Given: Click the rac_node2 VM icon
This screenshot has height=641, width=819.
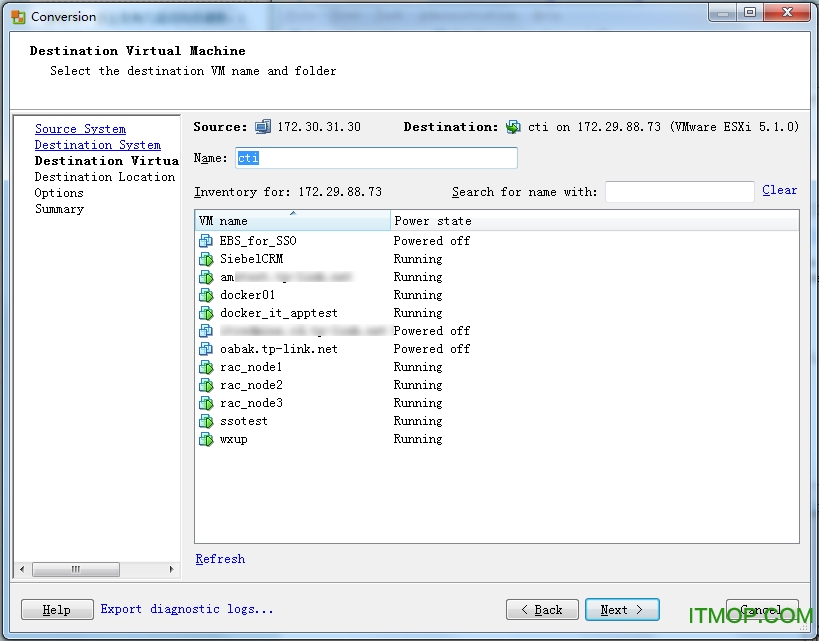Looking at the screenshot, I should 206,385.
